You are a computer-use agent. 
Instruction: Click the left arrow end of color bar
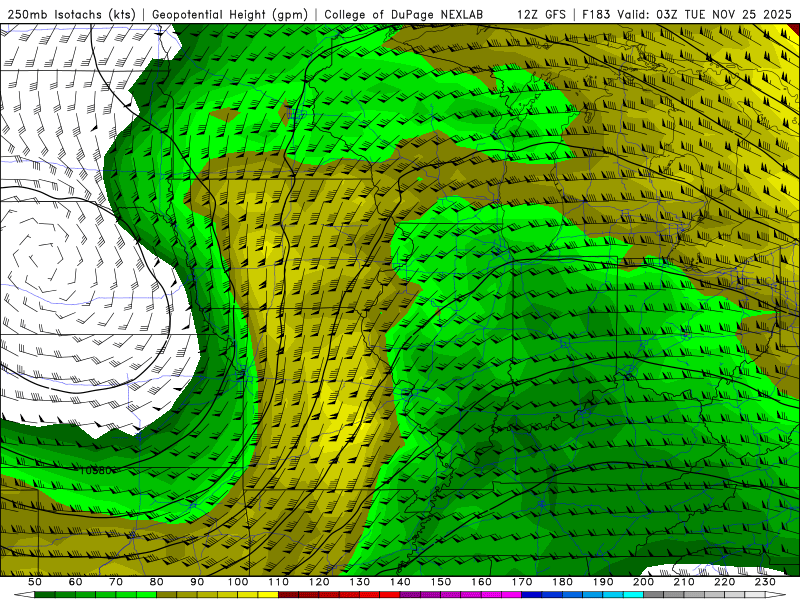click(24, 594)
